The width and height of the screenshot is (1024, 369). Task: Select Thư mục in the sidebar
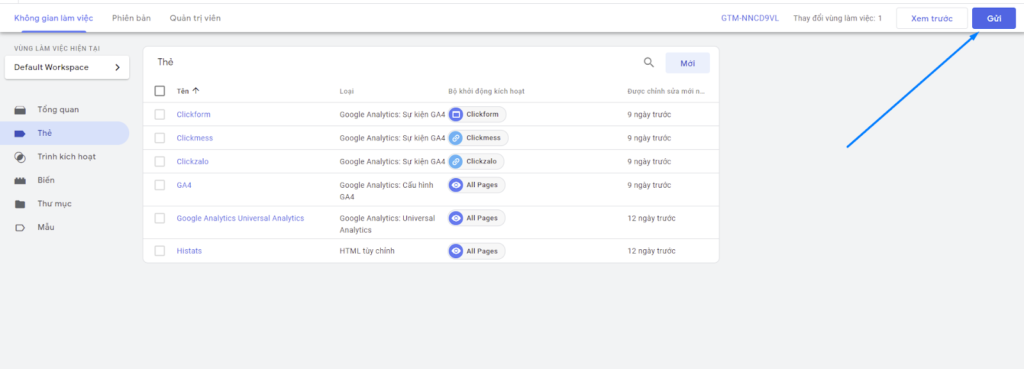pyautogui.click(x=54, y=204)
